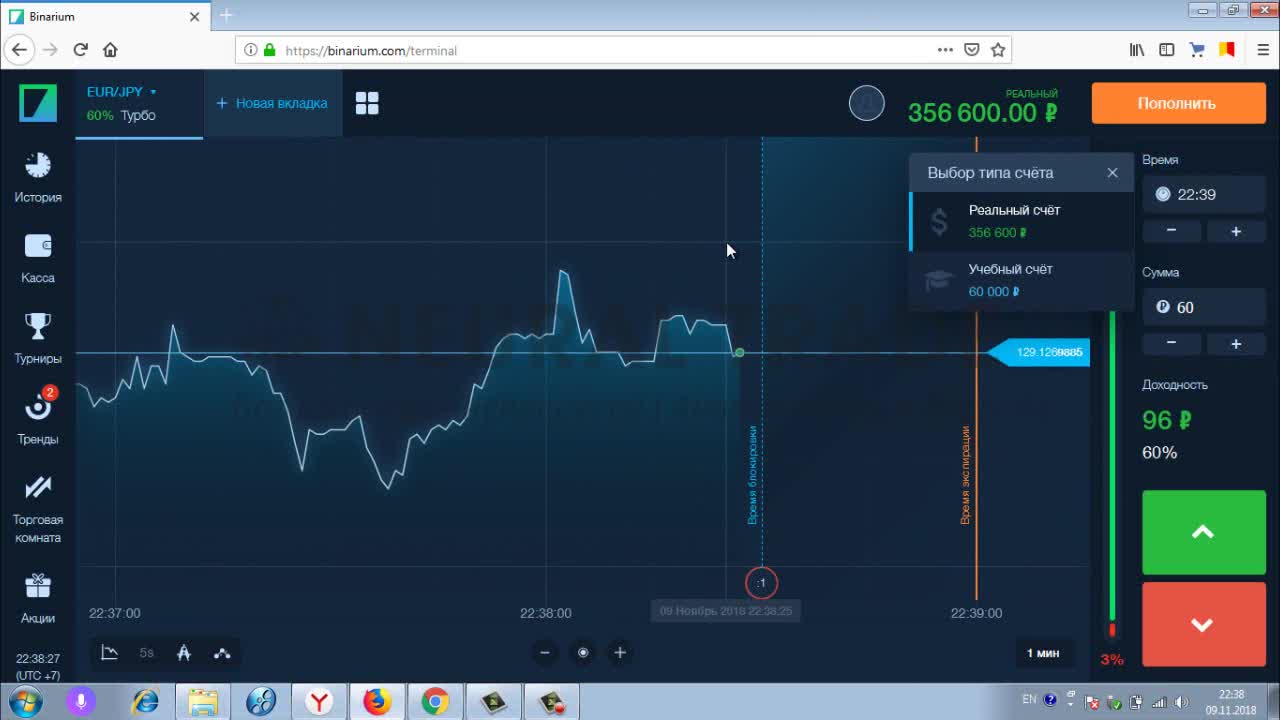The width and height of the screenshot is (1280, 720).
Task: Open the Firefox hamburger menu
Action: tap(1263, 50)
